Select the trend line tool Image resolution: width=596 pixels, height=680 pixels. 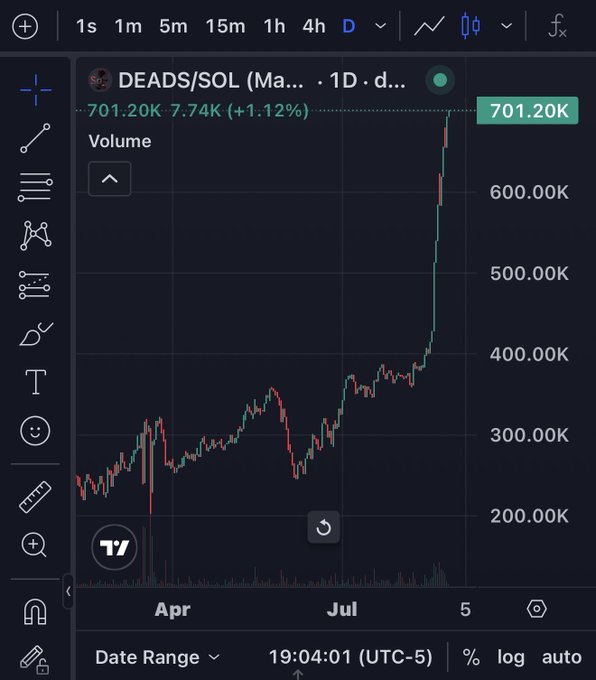[x=36, y=138]
